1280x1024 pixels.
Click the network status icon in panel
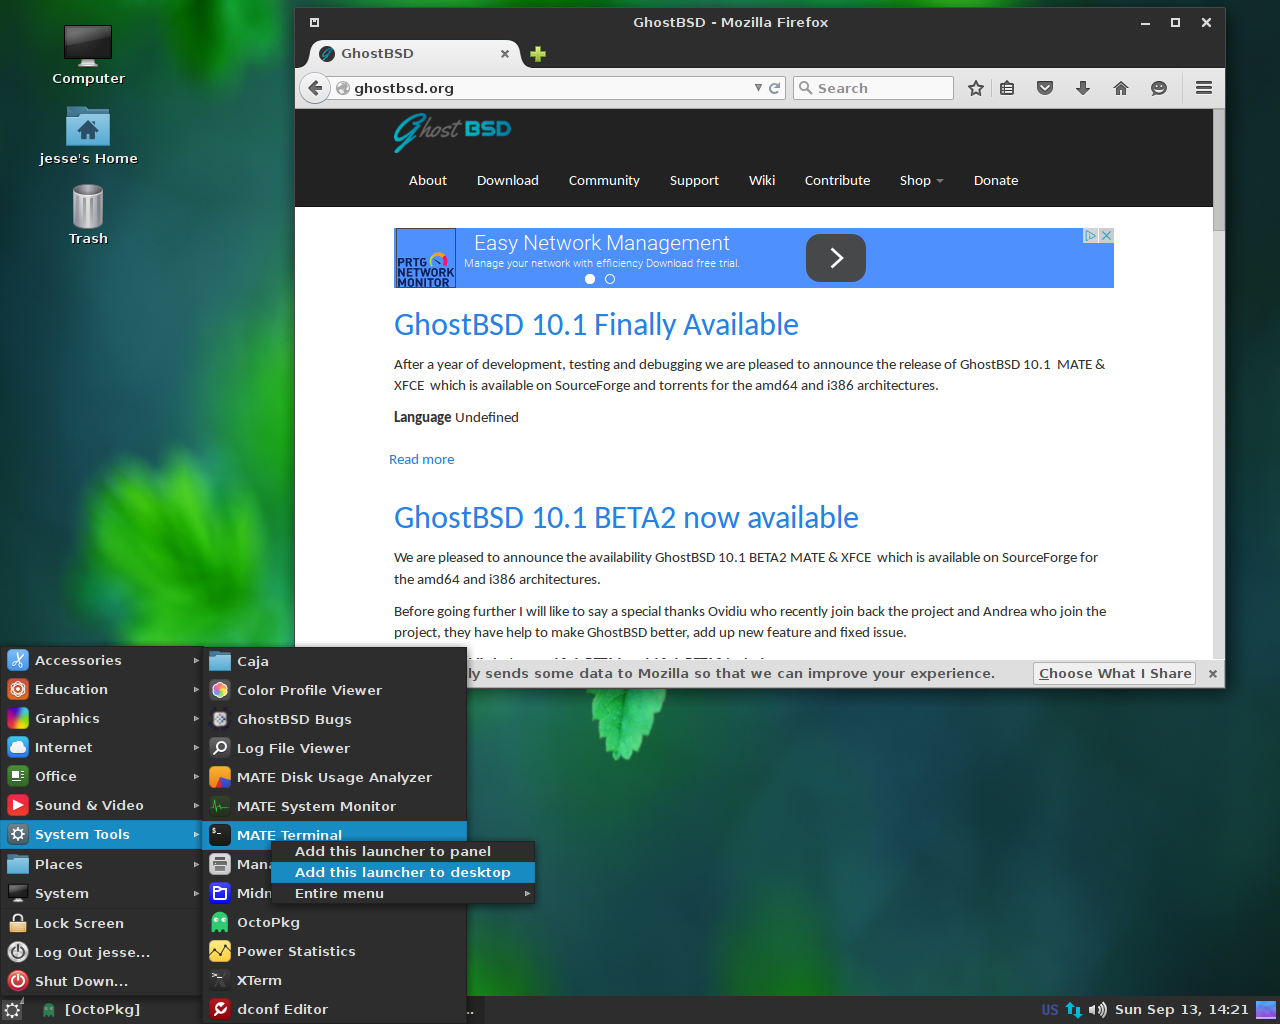pyautogui.click(x=1074, y=1010)
